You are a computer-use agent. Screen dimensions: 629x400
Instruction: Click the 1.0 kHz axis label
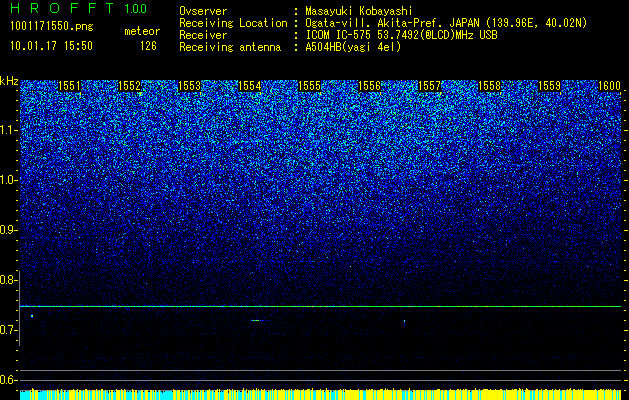[8, 180]
